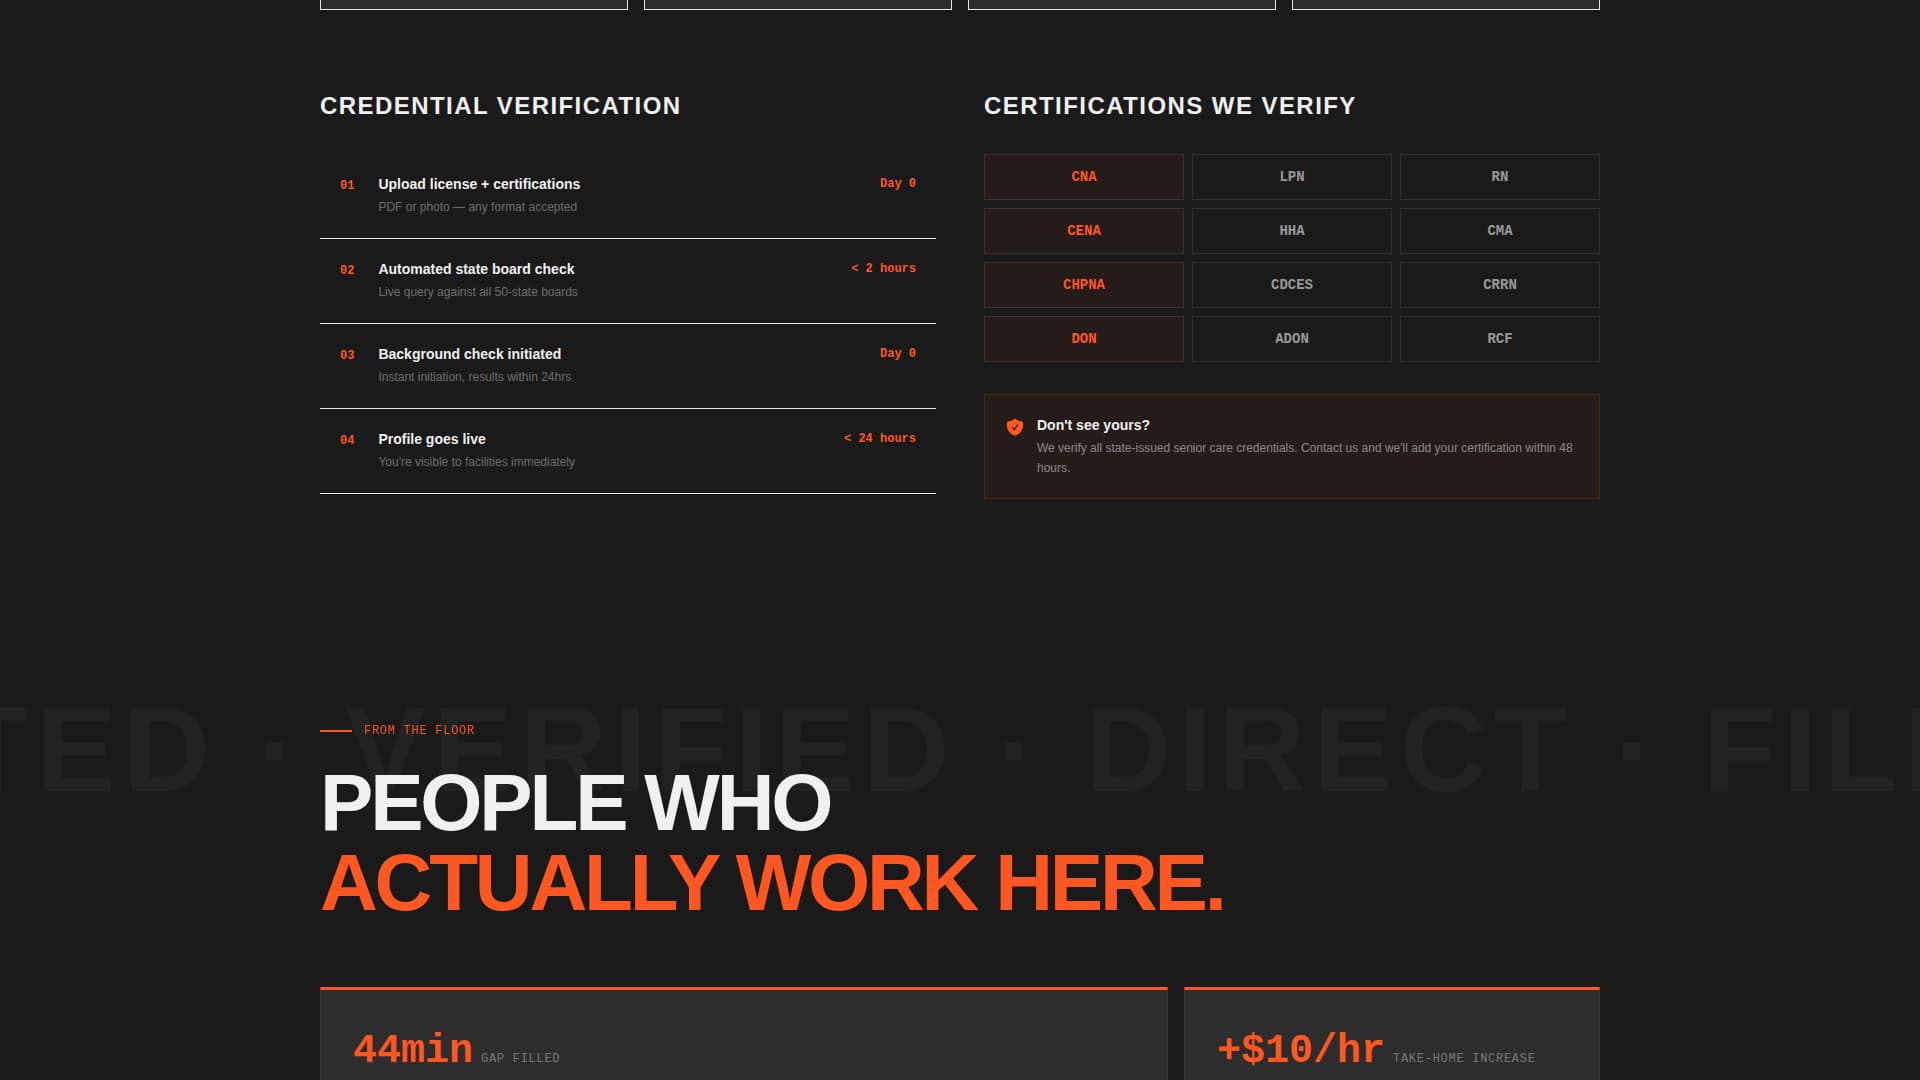Viewport: 1920px width, 1080px height.
Task: Select the CNA certification tile
Action: [1084, 177]
